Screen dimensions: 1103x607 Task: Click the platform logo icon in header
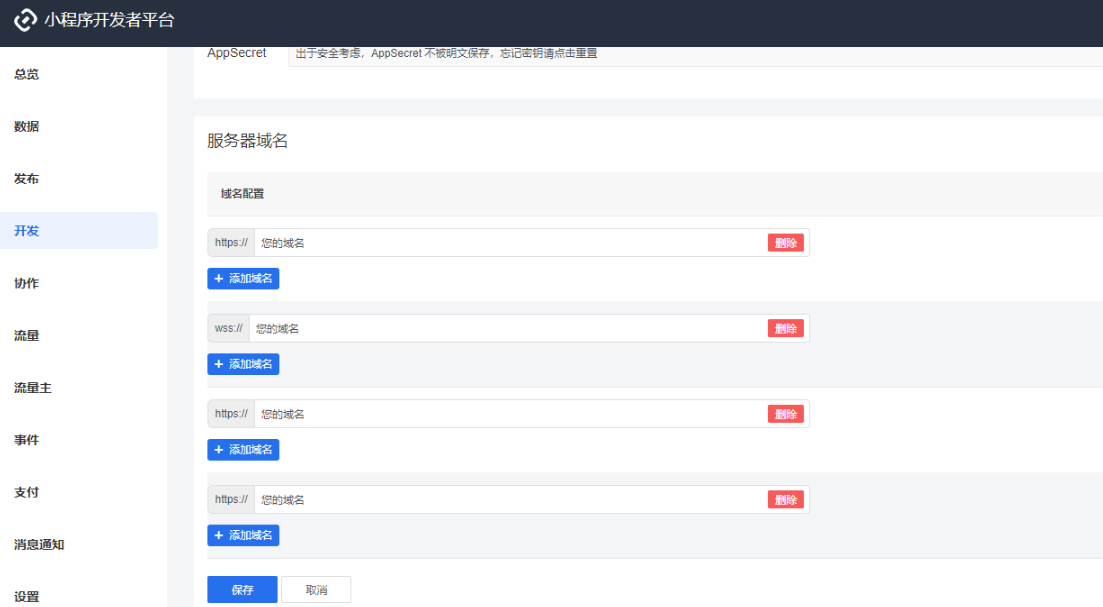point(25,20)
